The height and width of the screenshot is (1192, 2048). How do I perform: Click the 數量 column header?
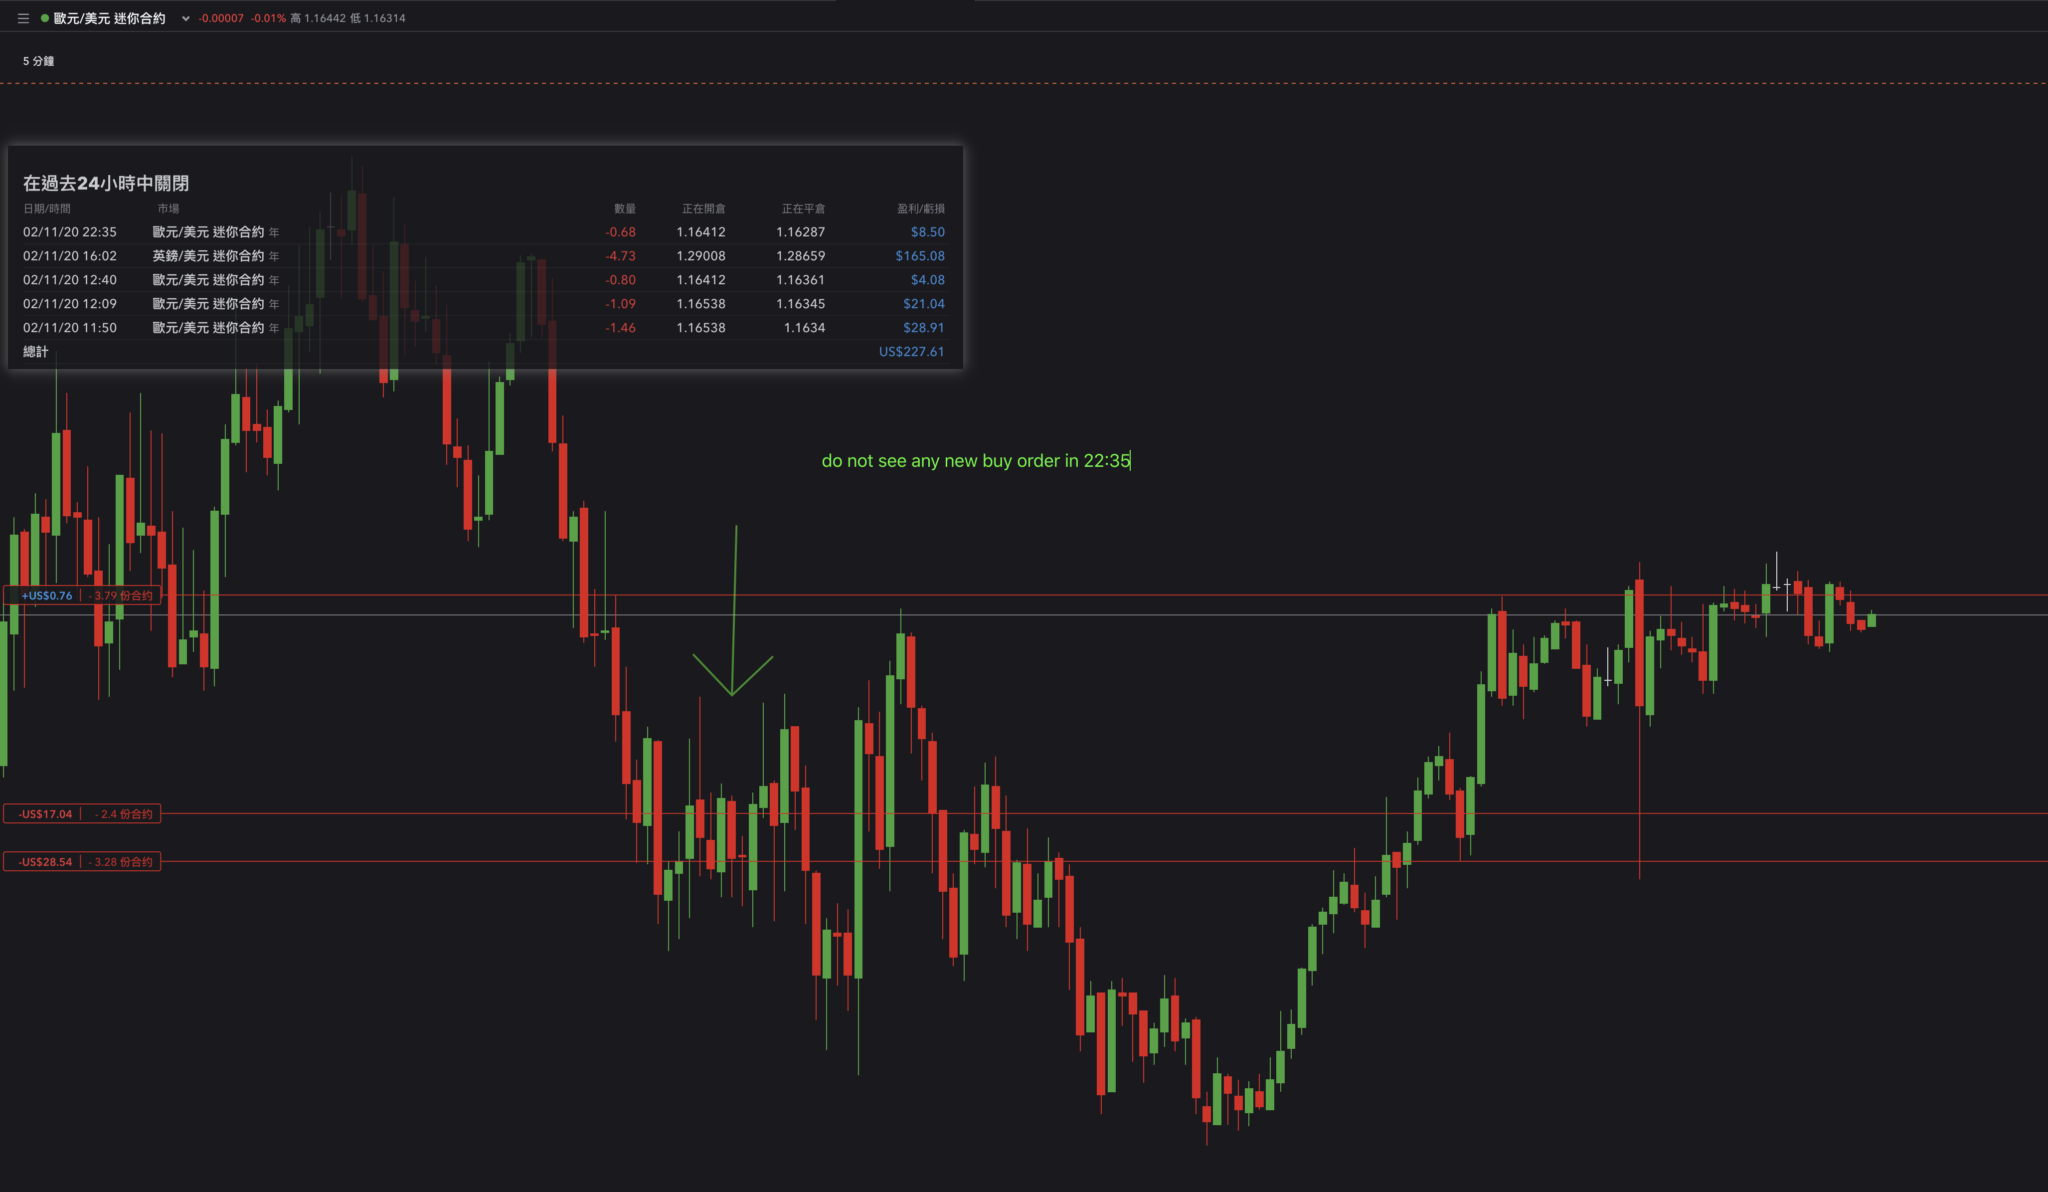coord(624,209)
